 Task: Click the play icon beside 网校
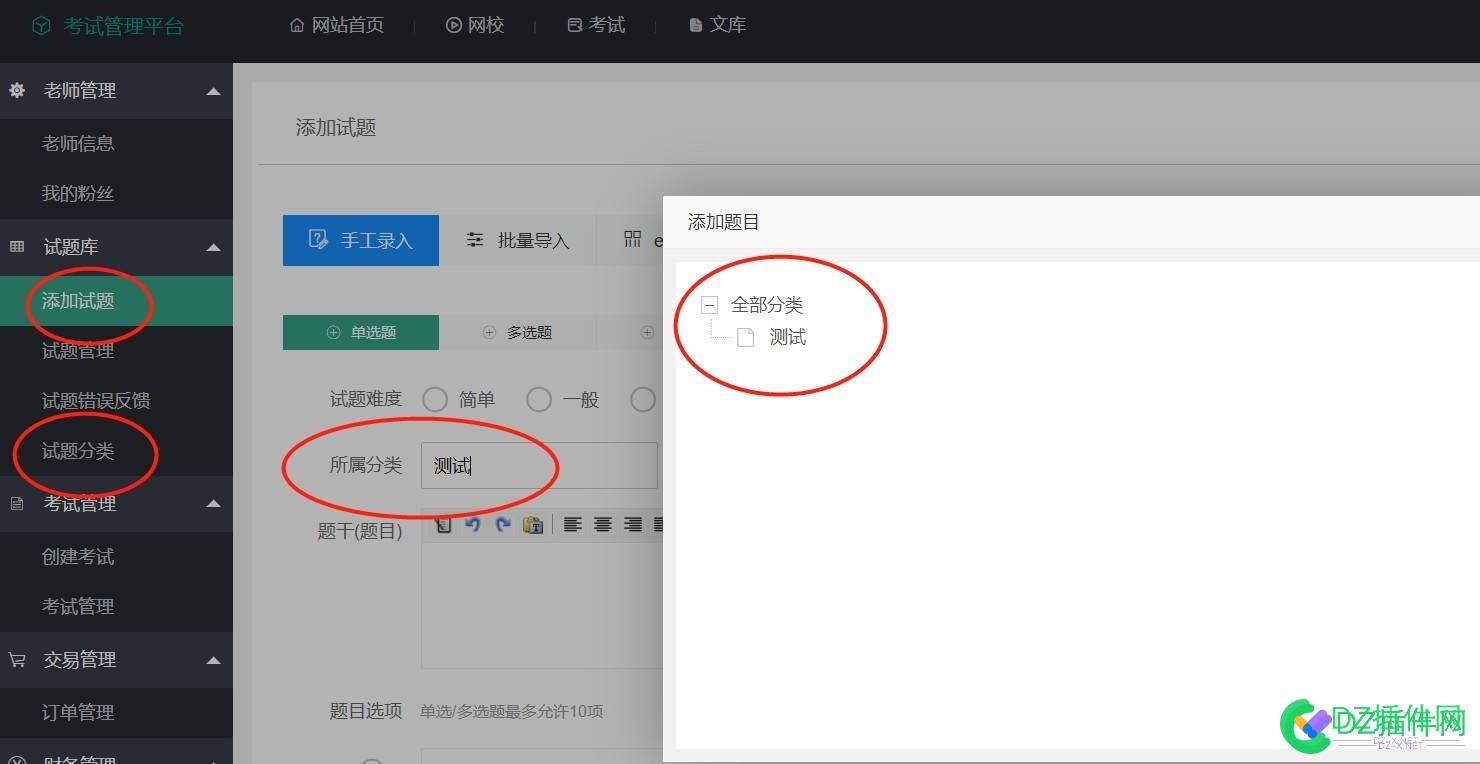click(x=454, y=25)
